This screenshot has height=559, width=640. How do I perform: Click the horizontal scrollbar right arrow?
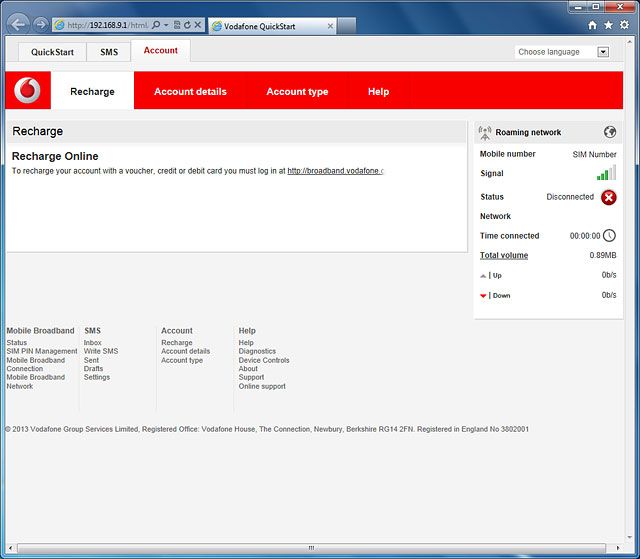tap(618, 548)
